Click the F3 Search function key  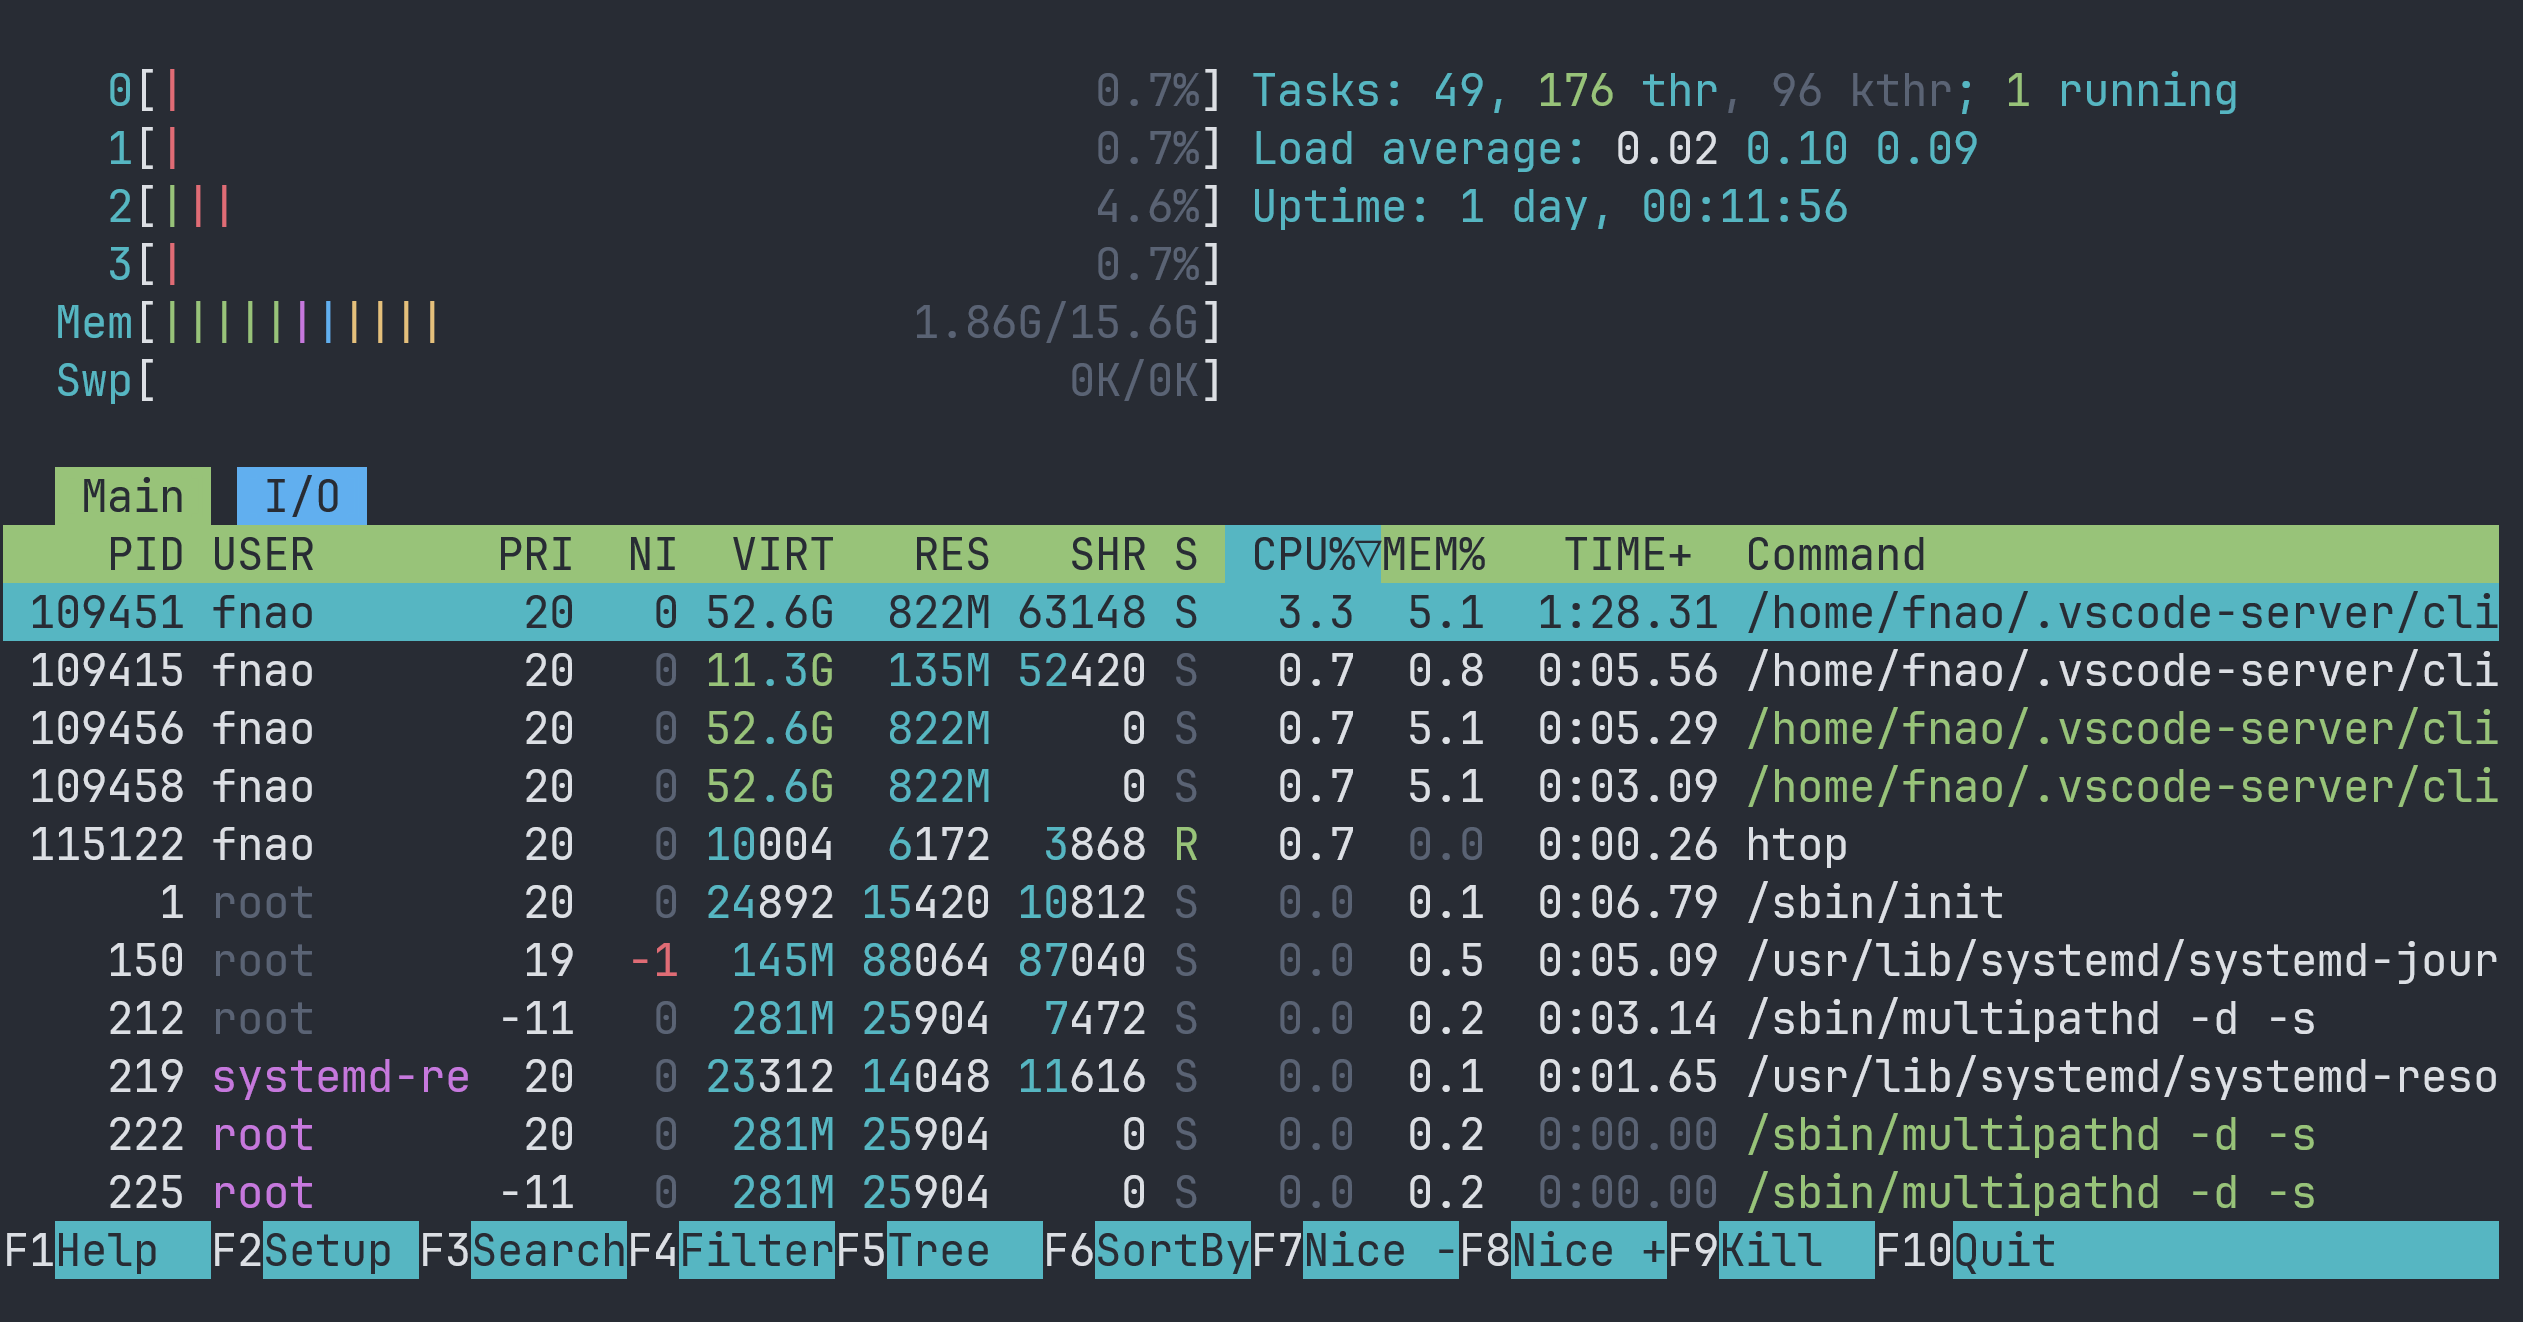coord(548,1251)
